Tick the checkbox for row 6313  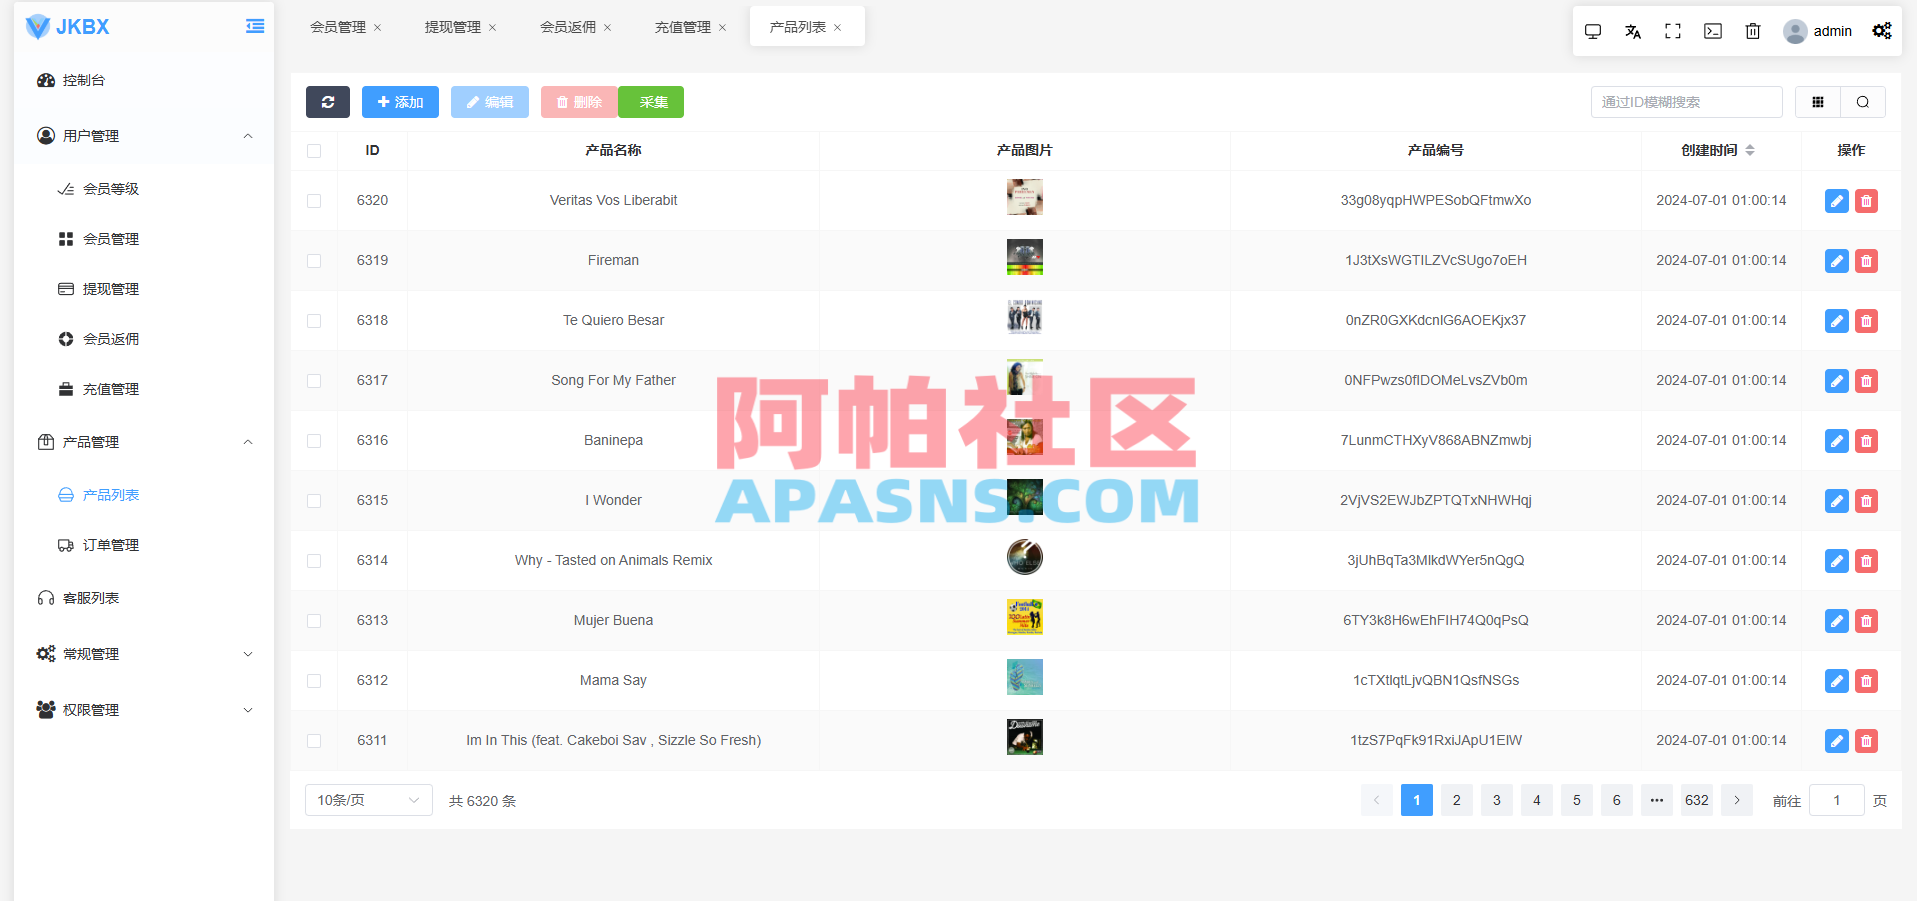[x=314, y=621]
